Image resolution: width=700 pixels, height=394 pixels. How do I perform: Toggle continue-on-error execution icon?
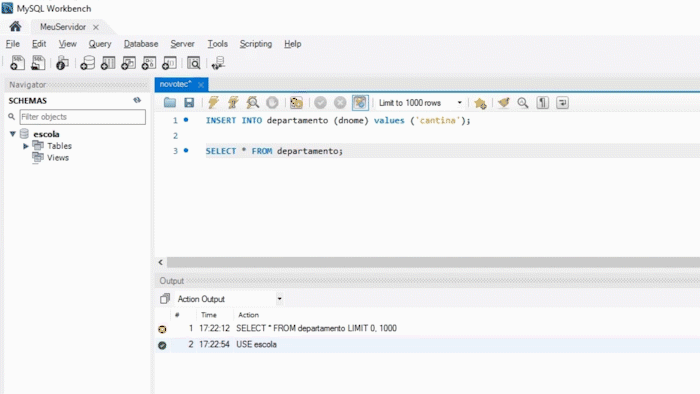[296, 103]
